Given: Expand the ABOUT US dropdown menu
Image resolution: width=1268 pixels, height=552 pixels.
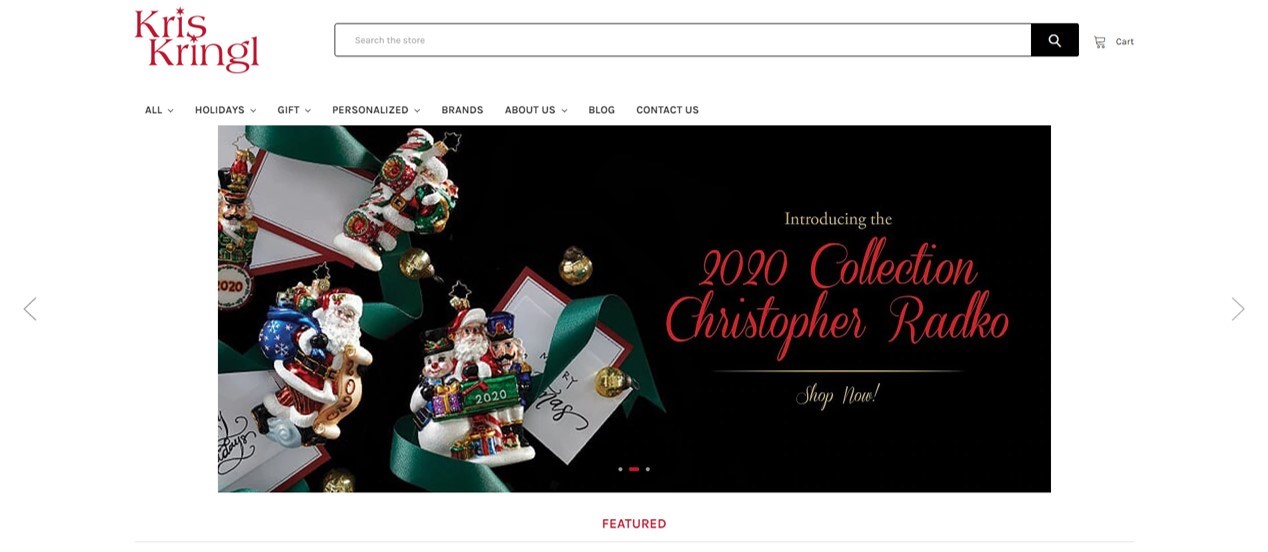Looking at the screenshot, I should 536,110.
